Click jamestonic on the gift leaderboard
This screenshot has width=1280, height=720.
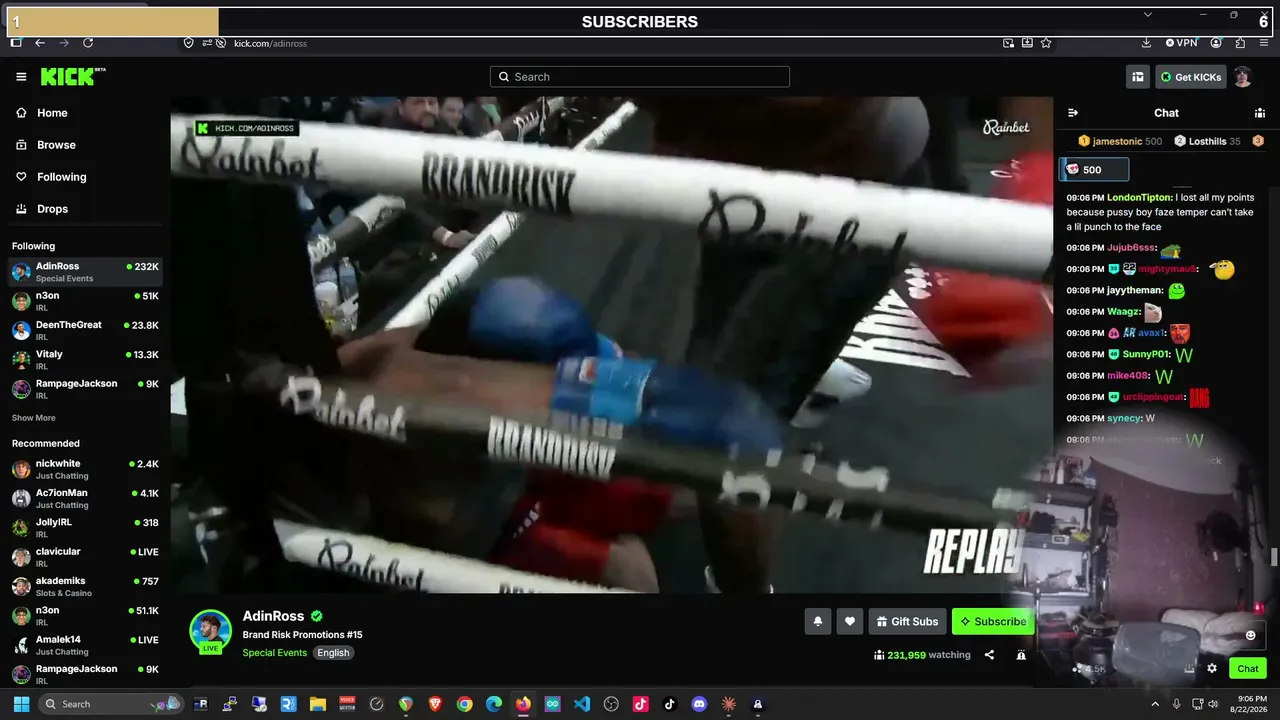coord(1118,141)
